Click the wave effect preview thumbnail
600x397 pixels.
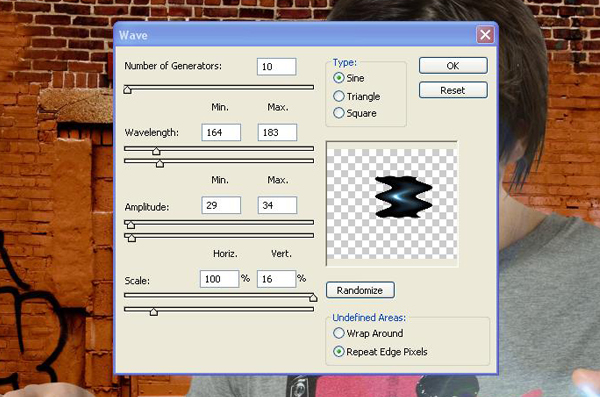click(x=392, y=203)
